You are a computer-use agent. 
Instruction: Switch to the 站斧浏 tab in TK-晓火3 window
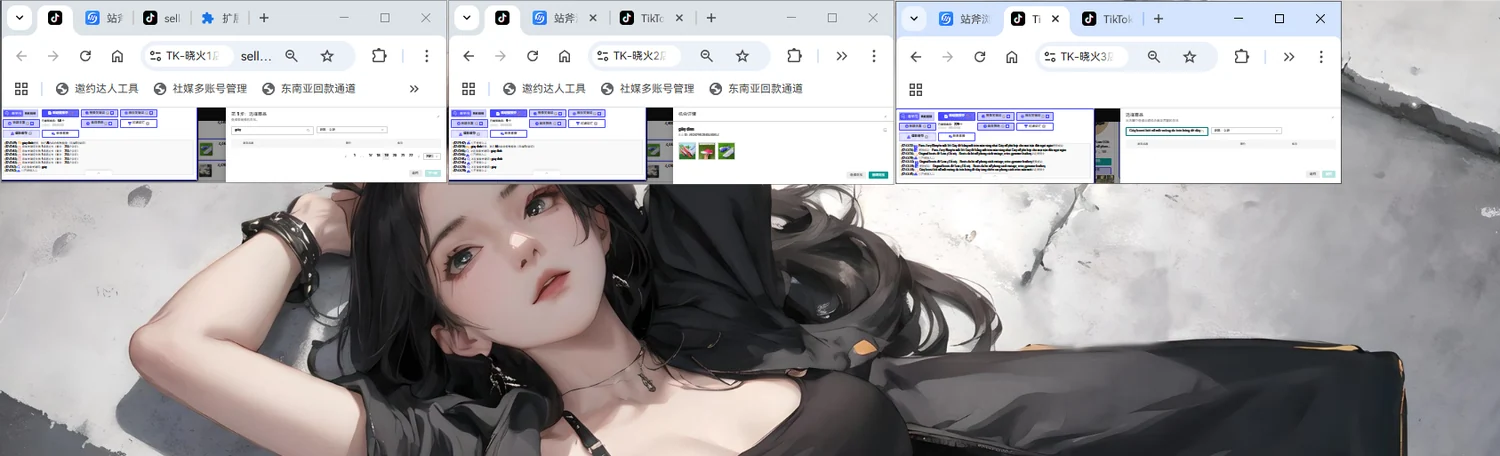(x=964, y=18)
